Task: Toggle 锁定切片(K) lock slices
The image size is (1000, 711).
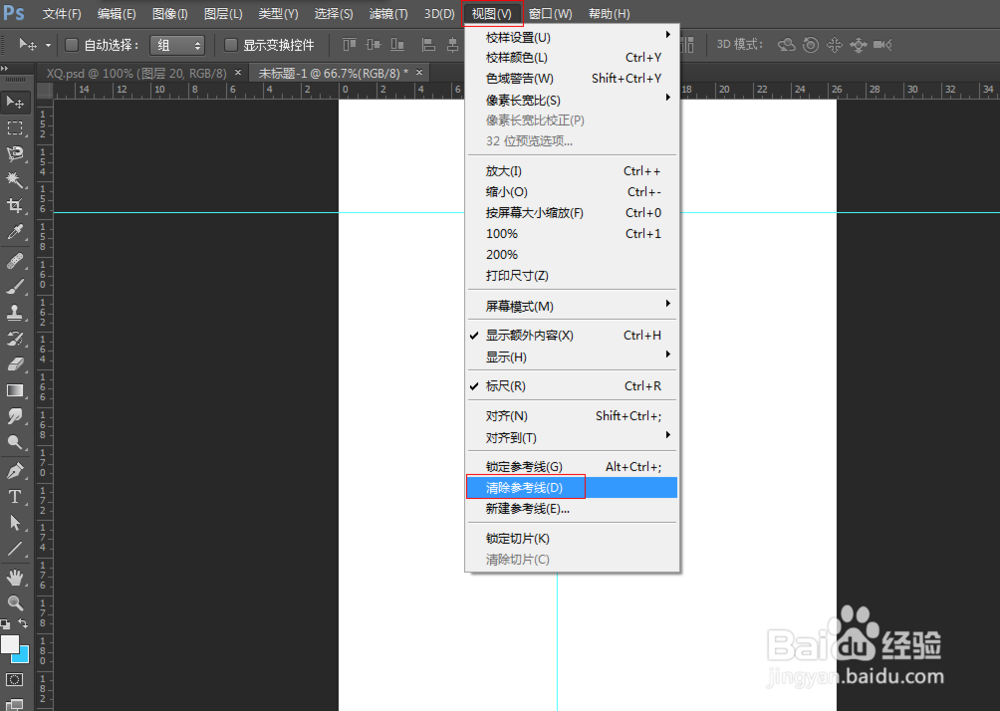Action: click(x=573, y=539)
